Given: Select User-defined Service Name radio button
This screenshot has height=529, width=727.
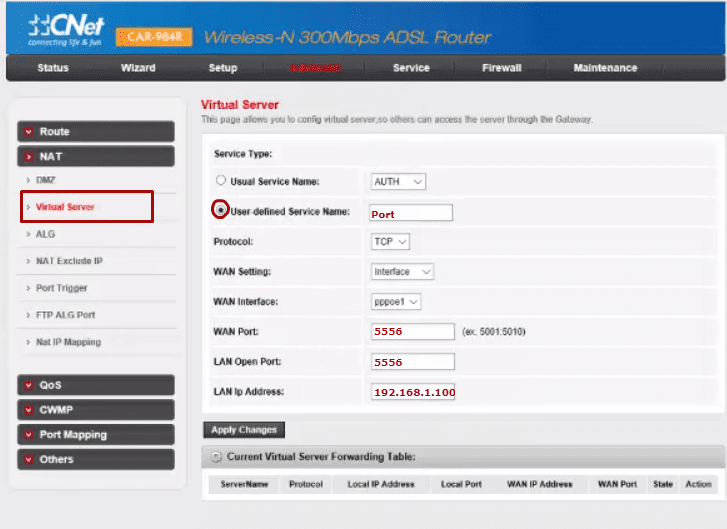Looking at the screenshot, I should coord(221,210).
